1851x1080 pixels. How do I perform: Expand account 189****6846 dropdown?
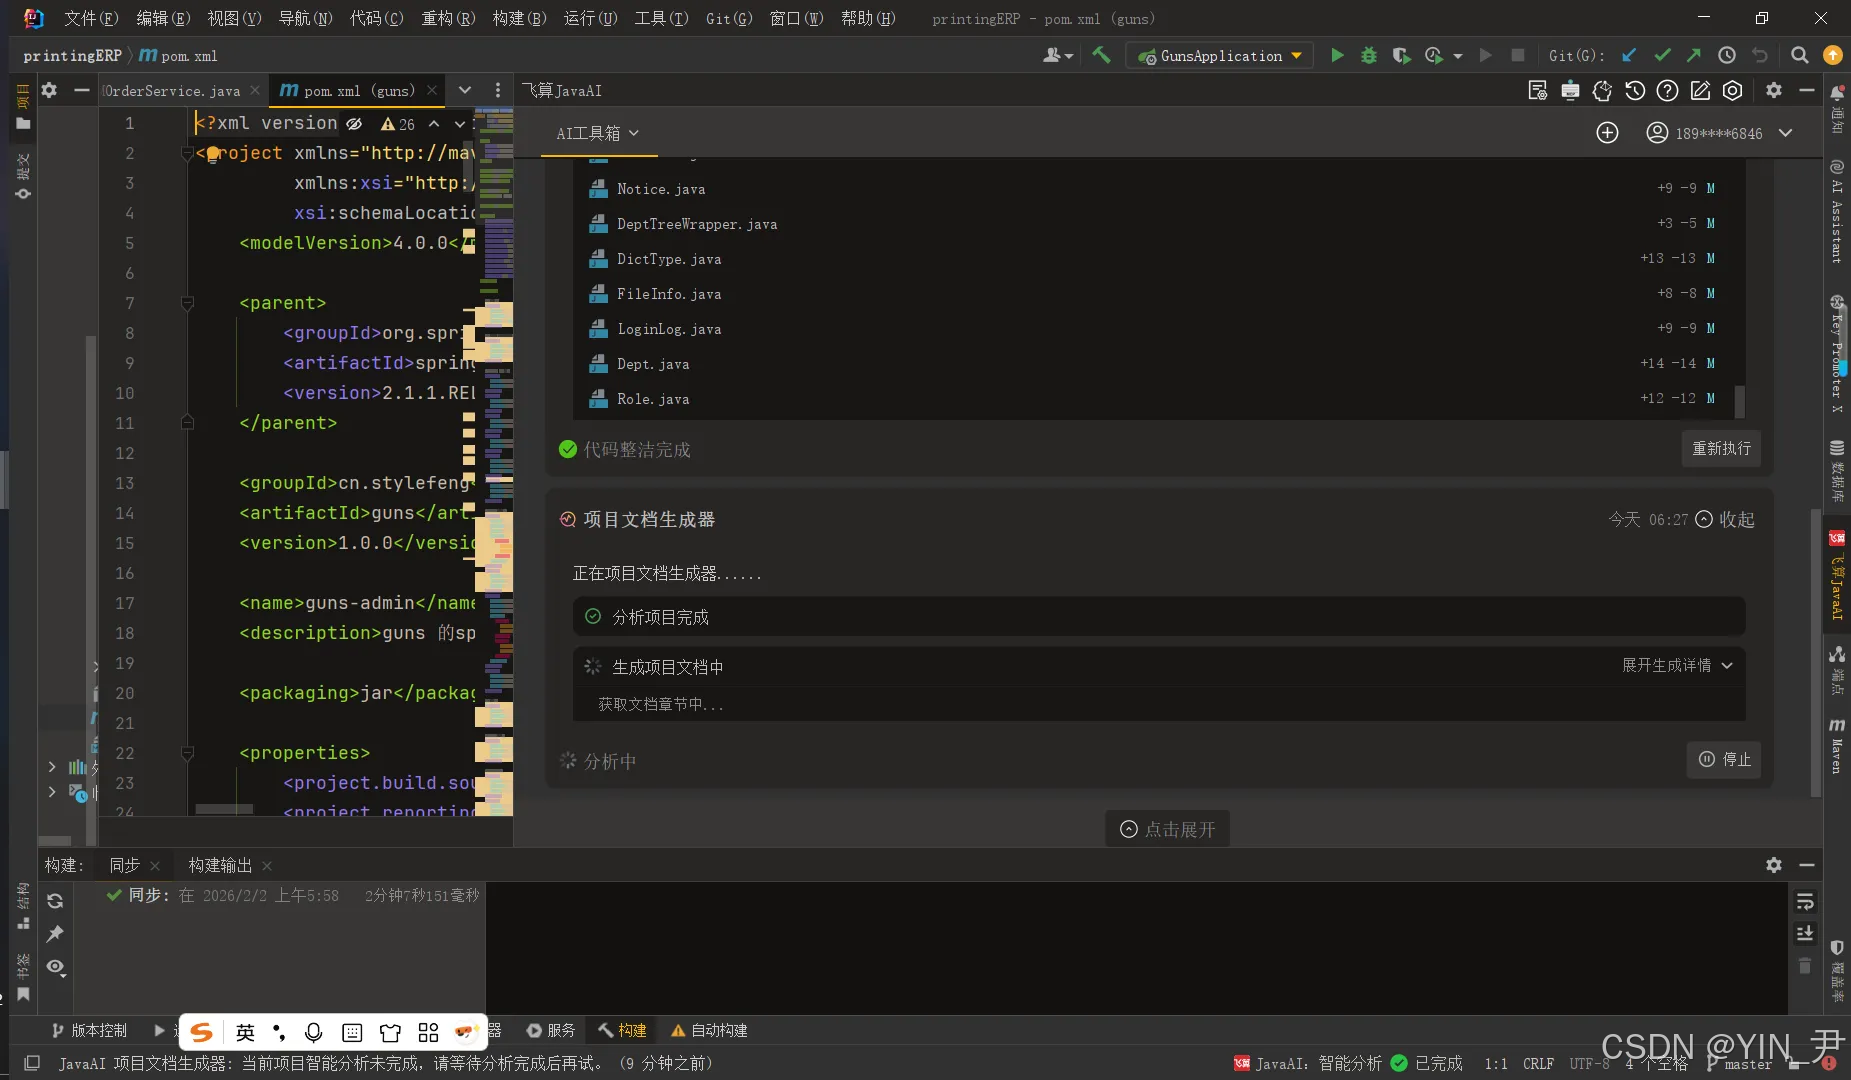tap(1785, 133)
